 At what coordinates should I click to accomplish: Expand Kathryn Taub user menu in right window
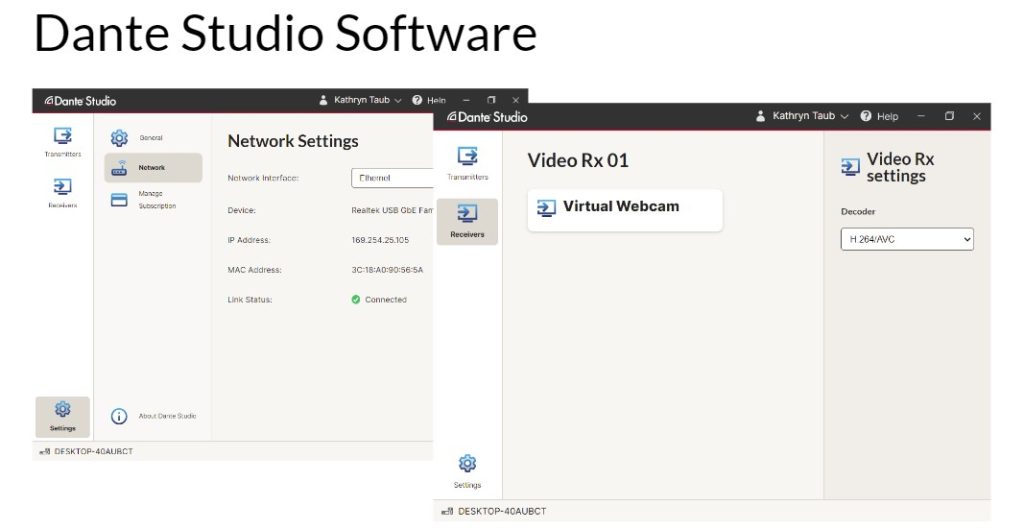pyautogui.click(x=801, y=116)
